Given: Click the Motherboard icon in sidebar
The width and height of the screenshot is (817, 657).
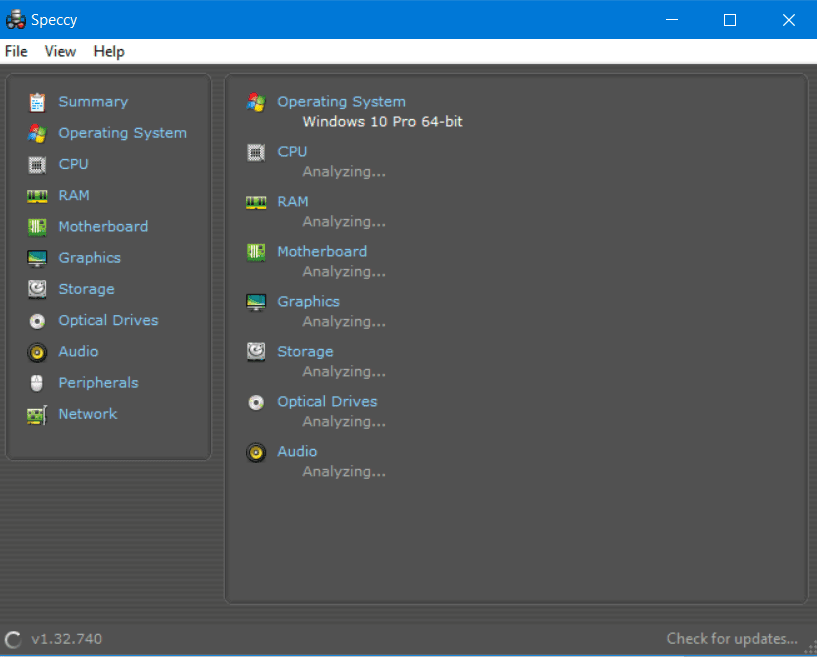Looking at the screenshot, I should pyautogui.click(x=37, y=227).
